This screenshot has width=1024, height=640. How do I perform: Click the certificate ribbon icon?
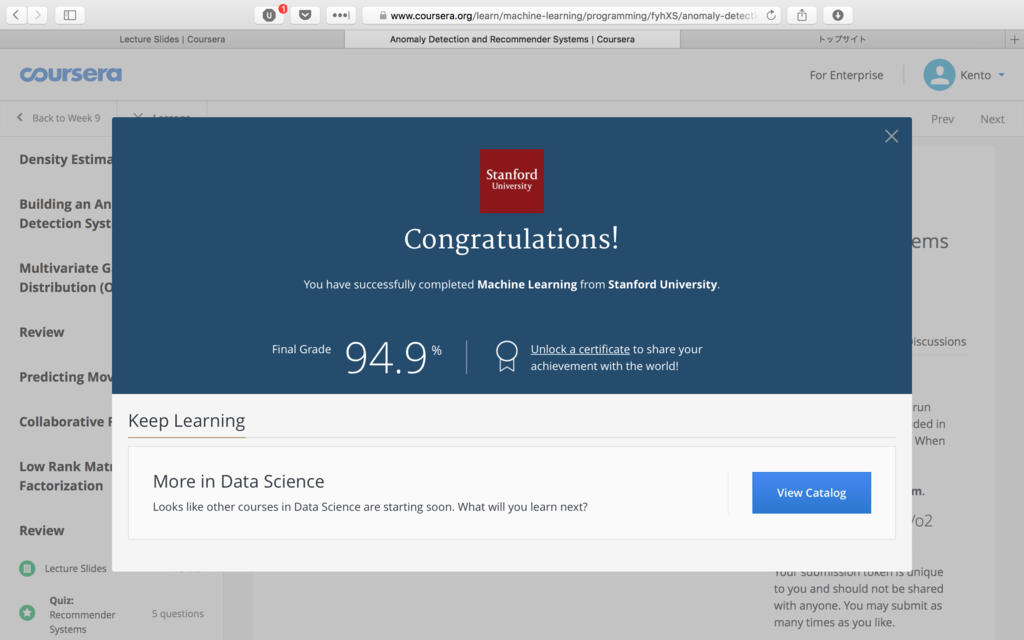click(x=506, y=357)
